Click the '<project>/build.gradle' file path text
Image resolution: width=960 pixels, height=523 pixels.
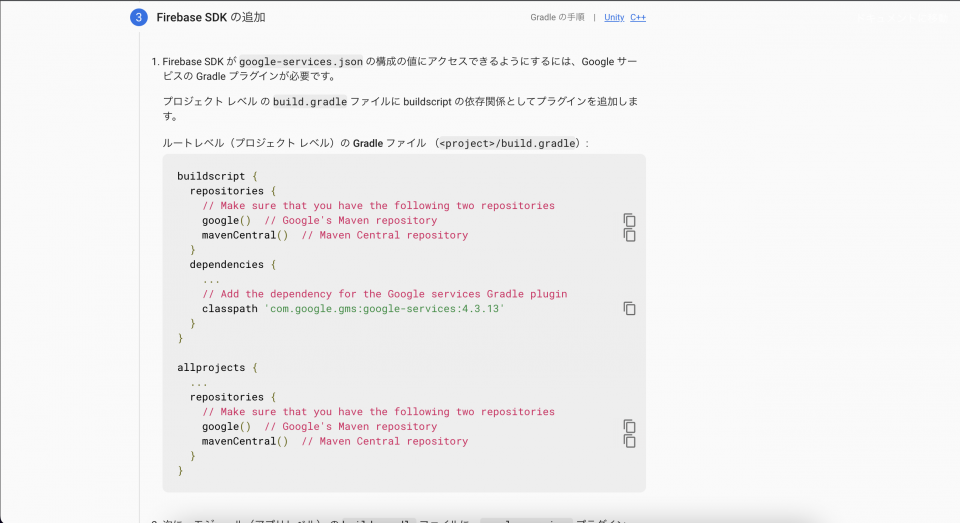click(508, 143)
